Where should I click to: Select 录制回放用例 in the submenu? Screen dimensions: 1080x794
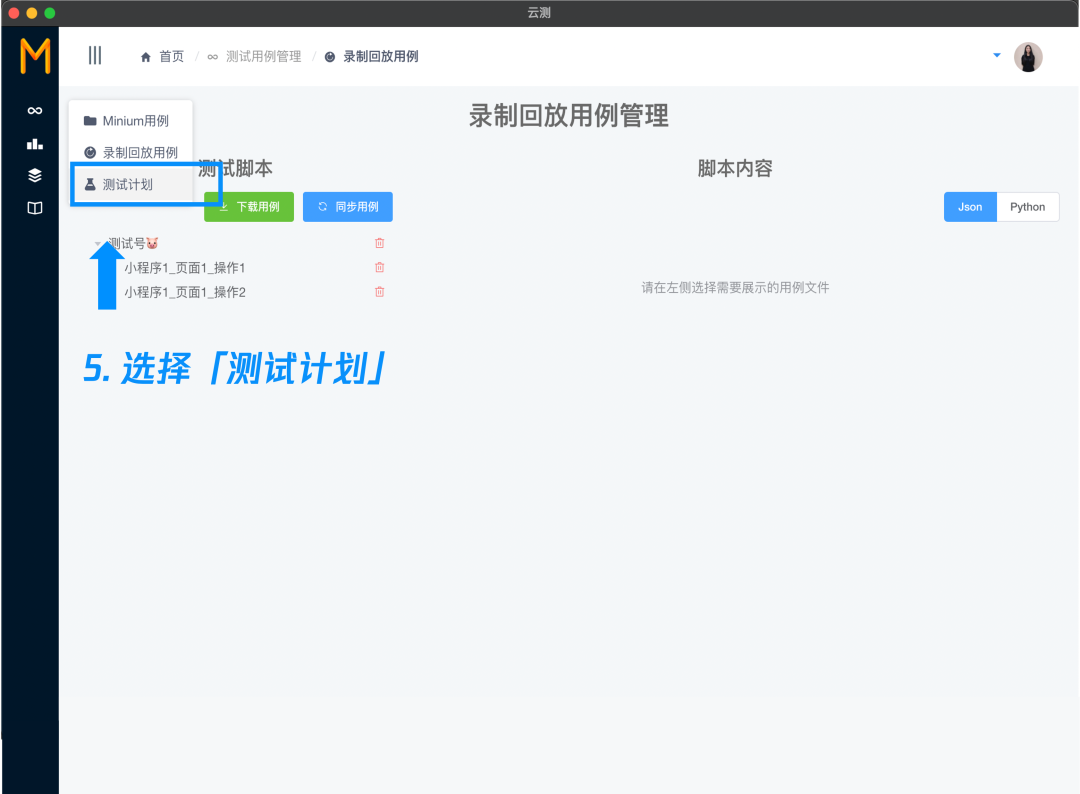tap(131, 153)
